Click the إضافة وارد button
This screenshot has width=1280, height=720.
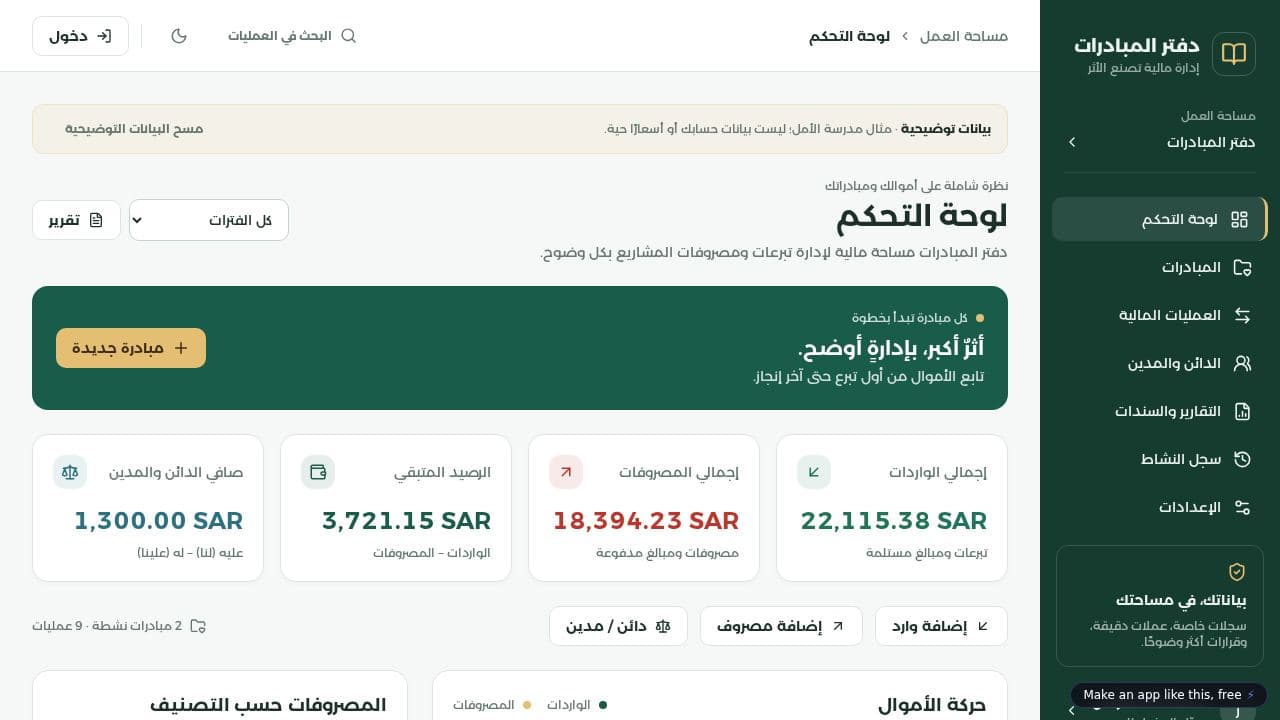click(941, 626)
